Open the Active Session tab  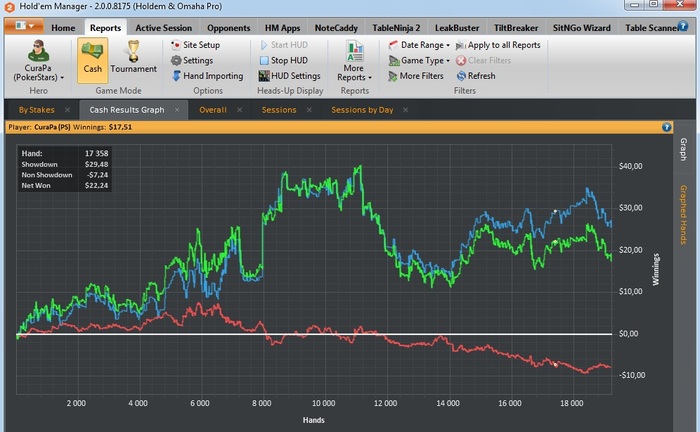pos(163,28)
